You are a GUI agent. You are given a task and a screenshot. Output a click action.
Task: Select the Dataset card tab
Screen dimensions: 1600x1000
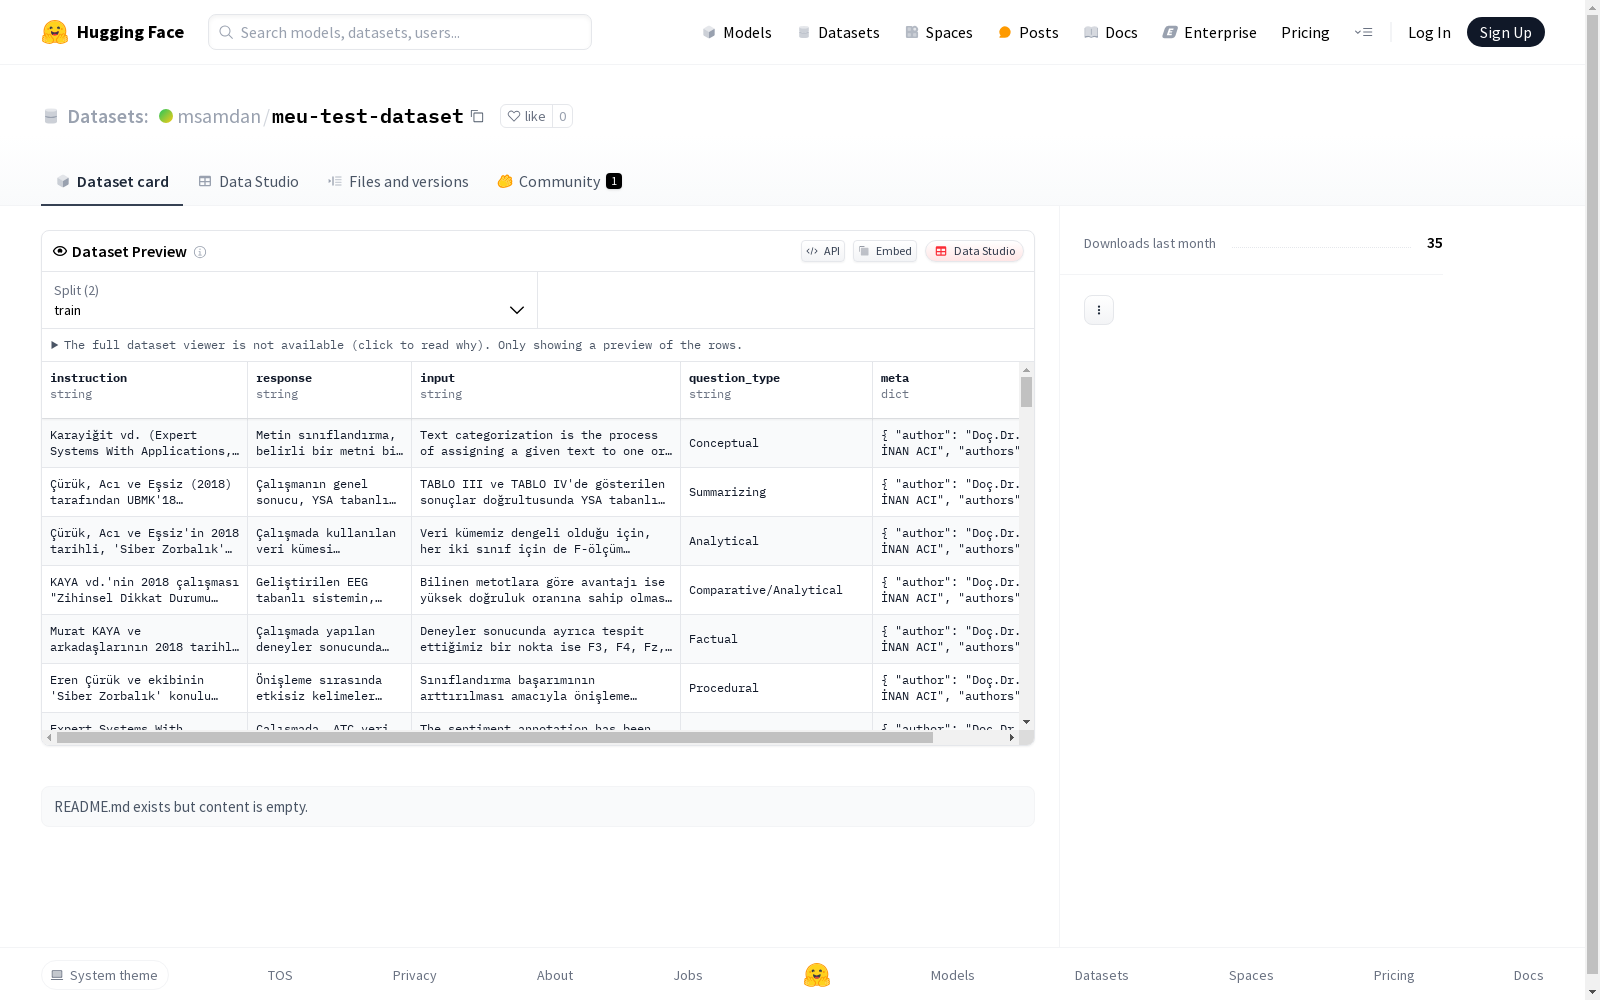[x=112, y=181]
